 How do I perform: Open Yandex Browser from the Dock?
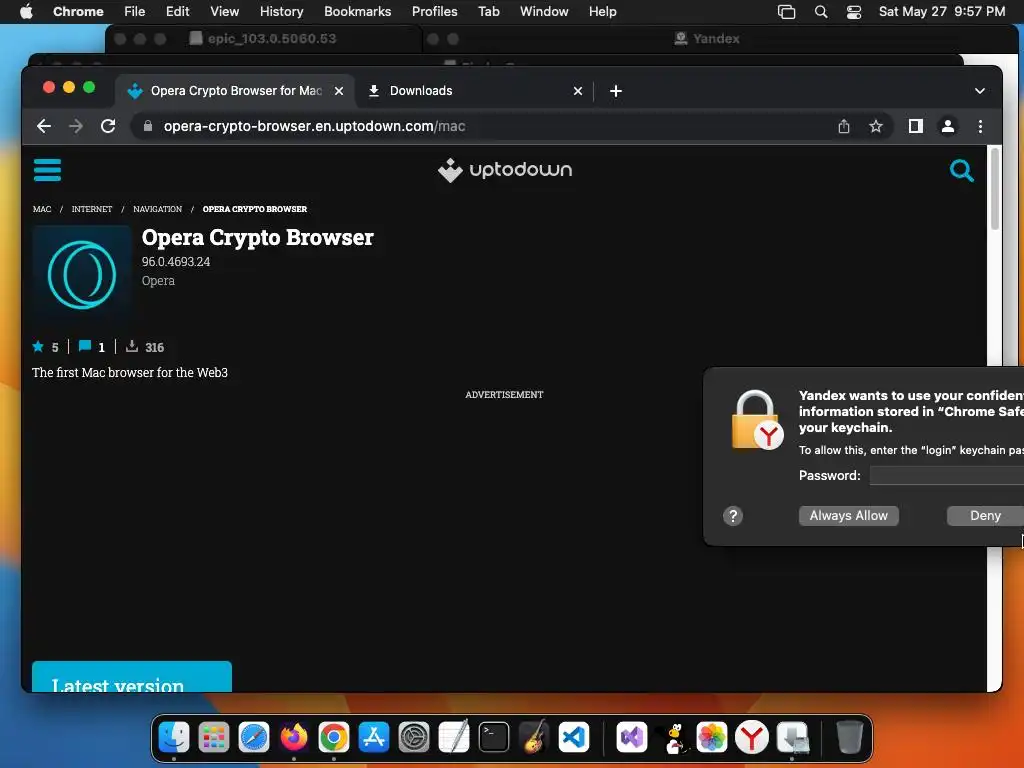coord(752,737)
